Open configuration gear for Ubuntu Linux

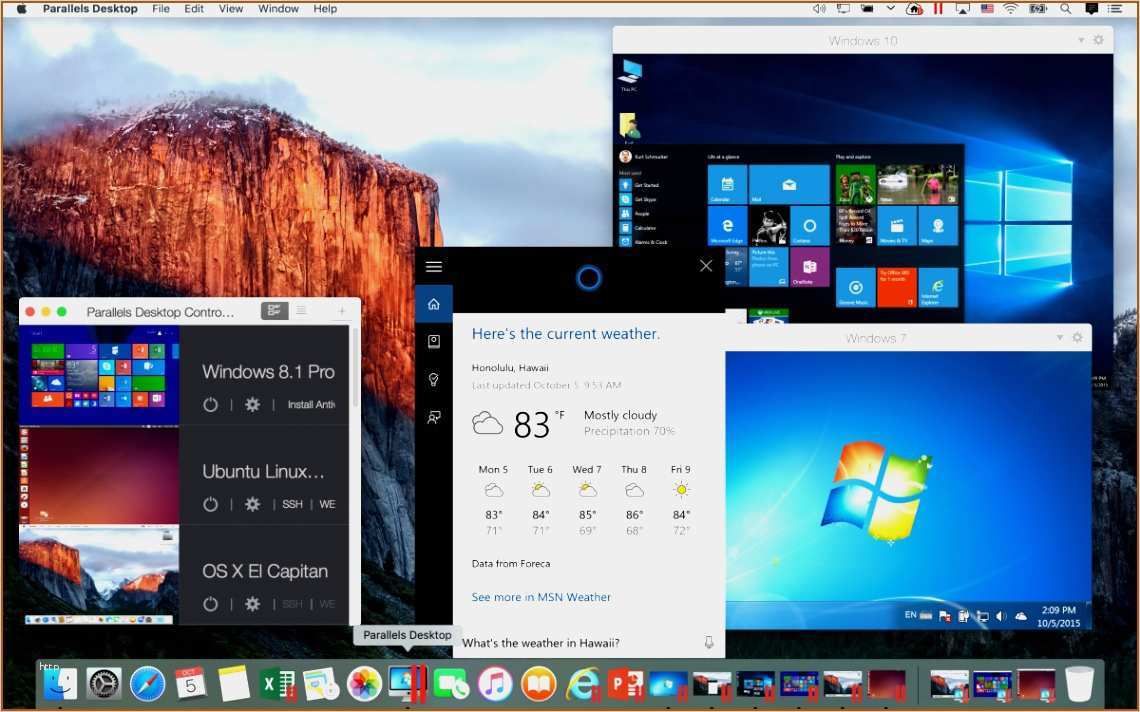[x=252, y=504]
